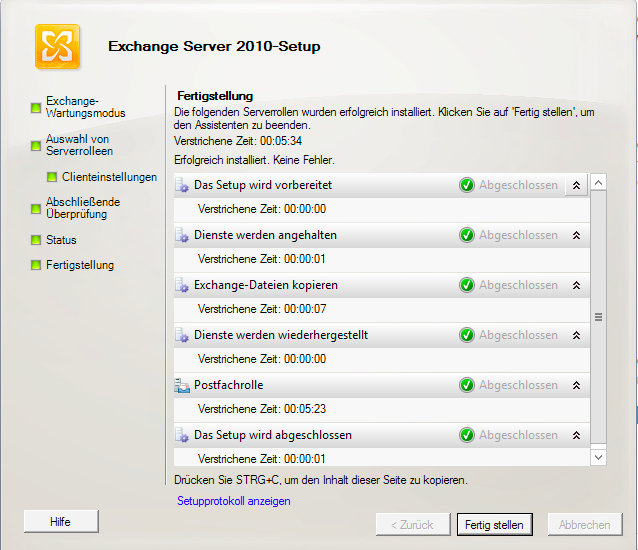Select 'Auswahl von Serverrollen' step
This screenshot has width=638, height=550.
[80, 145]
